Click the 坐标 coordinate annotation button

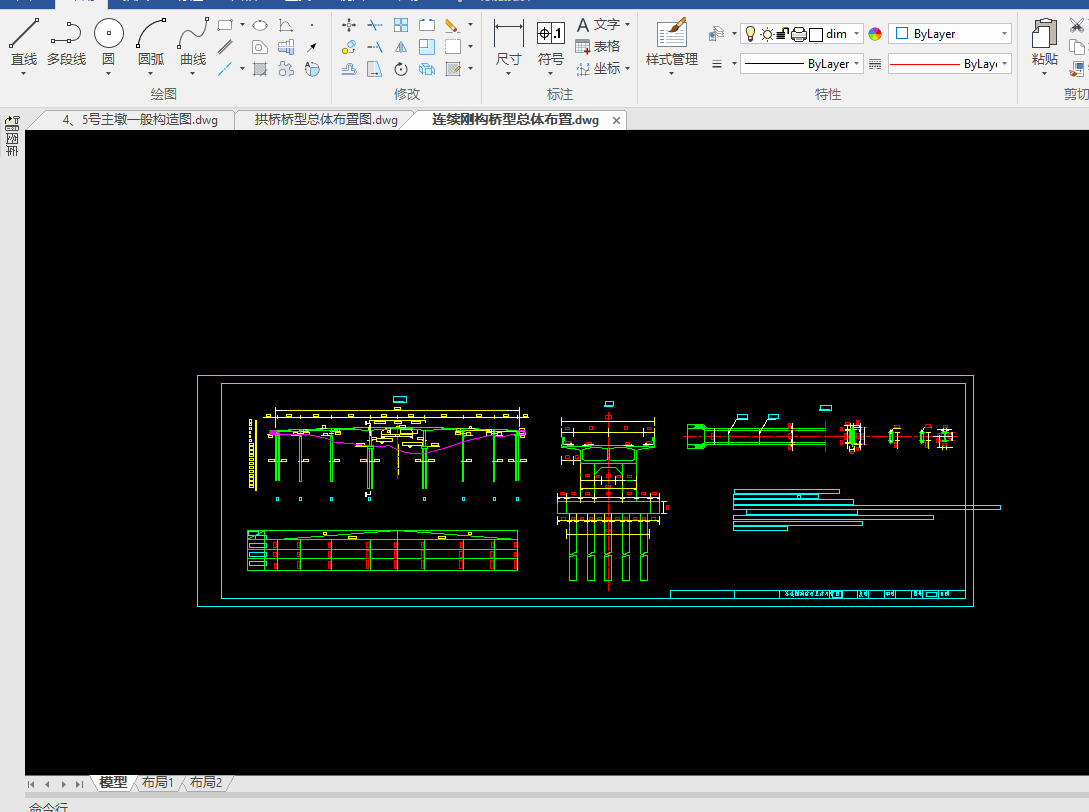click(599, 68)
